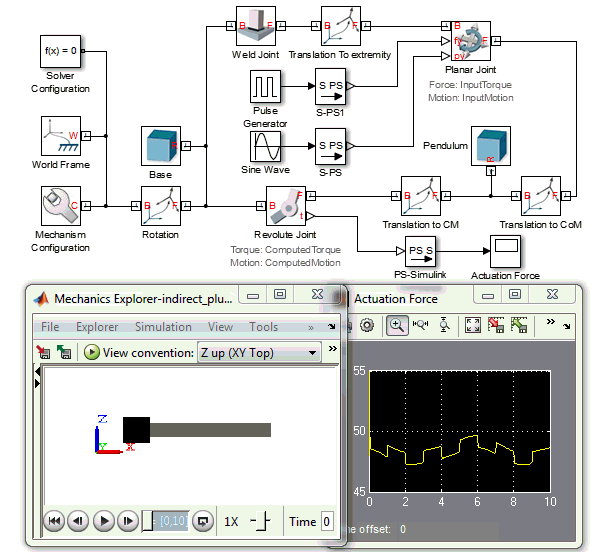Rewind animation to the start

[54, 521]
